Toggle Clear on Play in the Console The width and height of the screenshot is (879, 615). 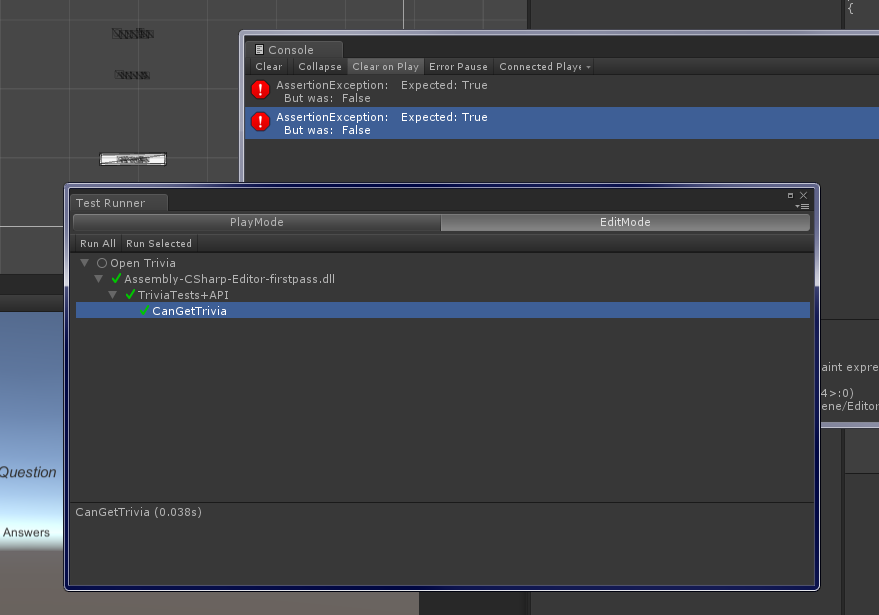(385, 66)
